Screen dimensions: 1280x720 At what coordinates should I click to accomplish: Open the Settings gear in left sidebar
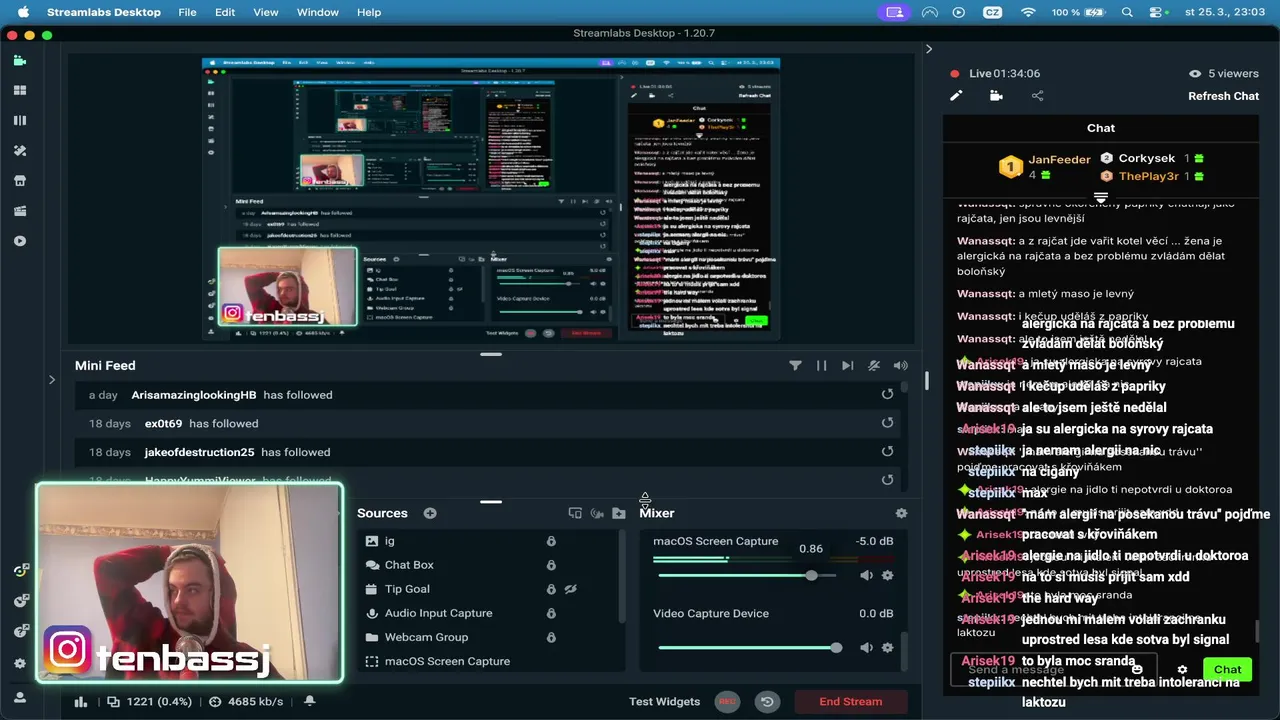[19, 664]
